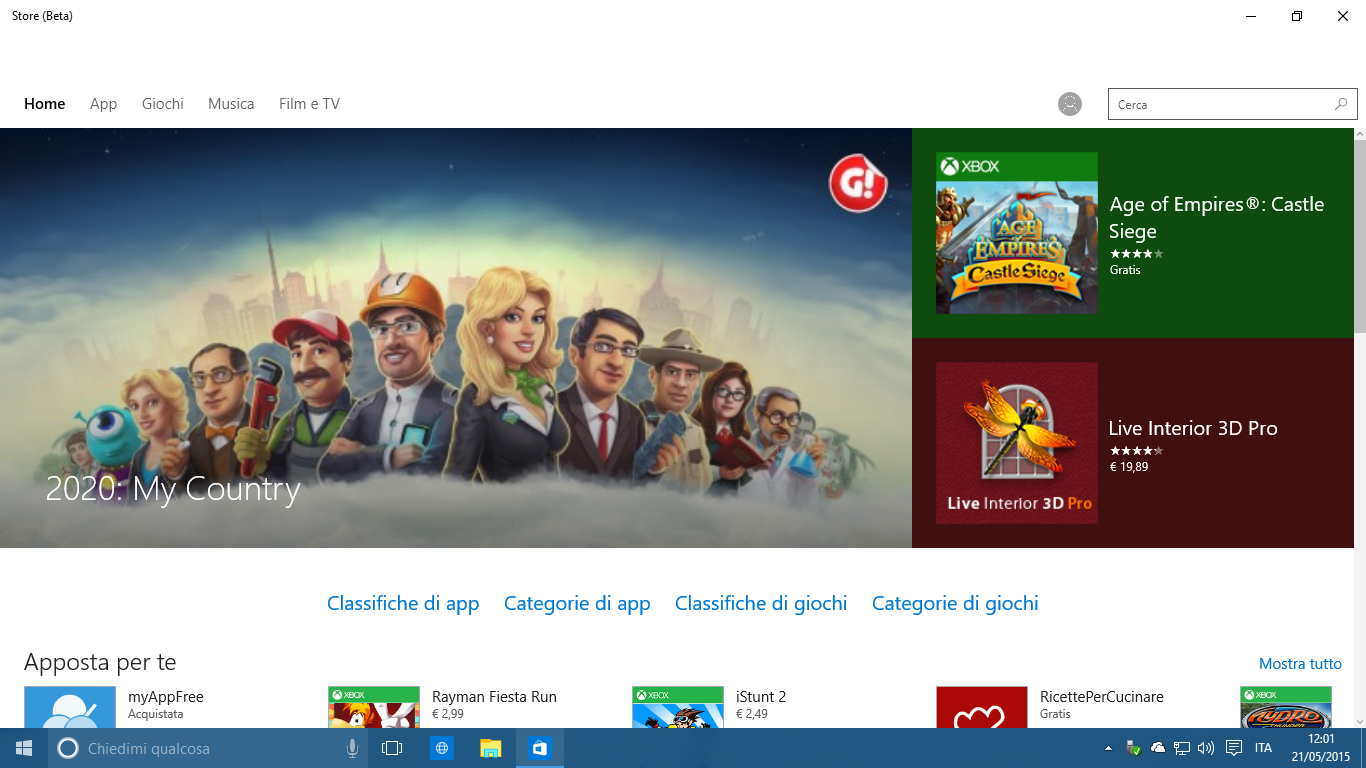Screen dimensions: 1366x768
Task: Open the OneDrive cloud tray icon
Action: pyautogui.click(x=1158, y=748)
